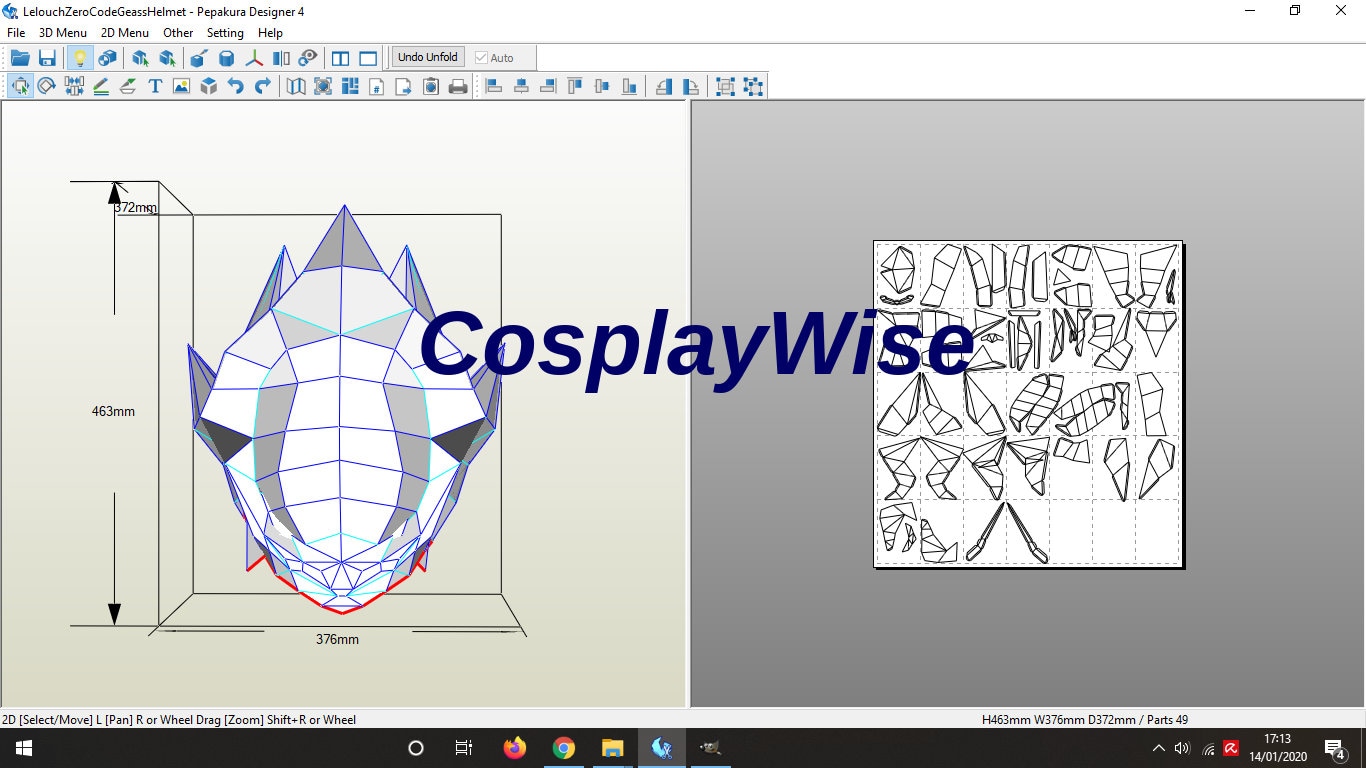1366x768 pixels.
Task: Click the Print icon
Action: point(458,86)
